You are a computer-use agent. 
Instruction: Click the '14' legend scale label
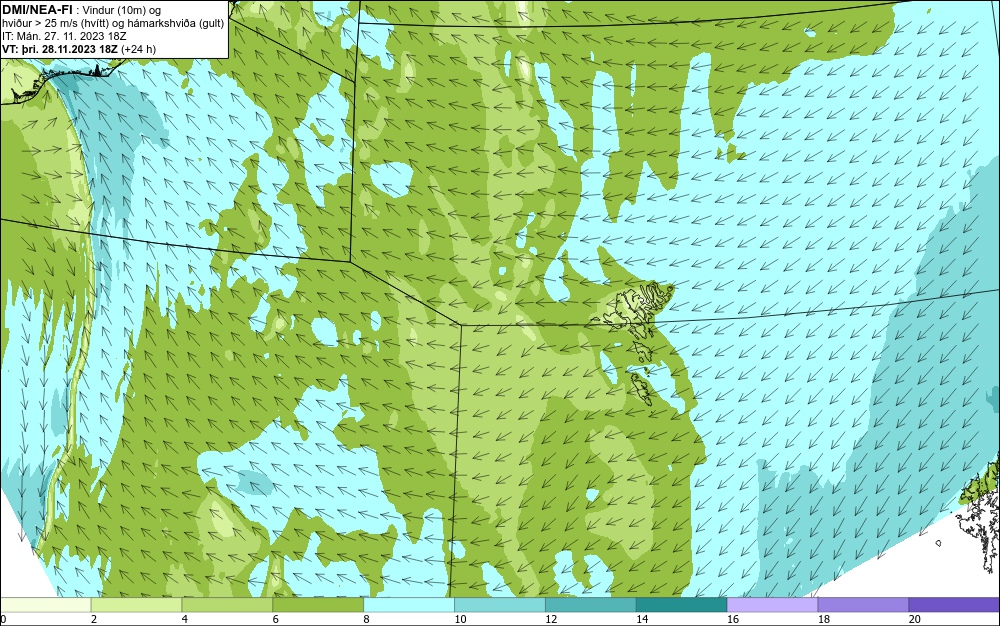tap(642, 619)
